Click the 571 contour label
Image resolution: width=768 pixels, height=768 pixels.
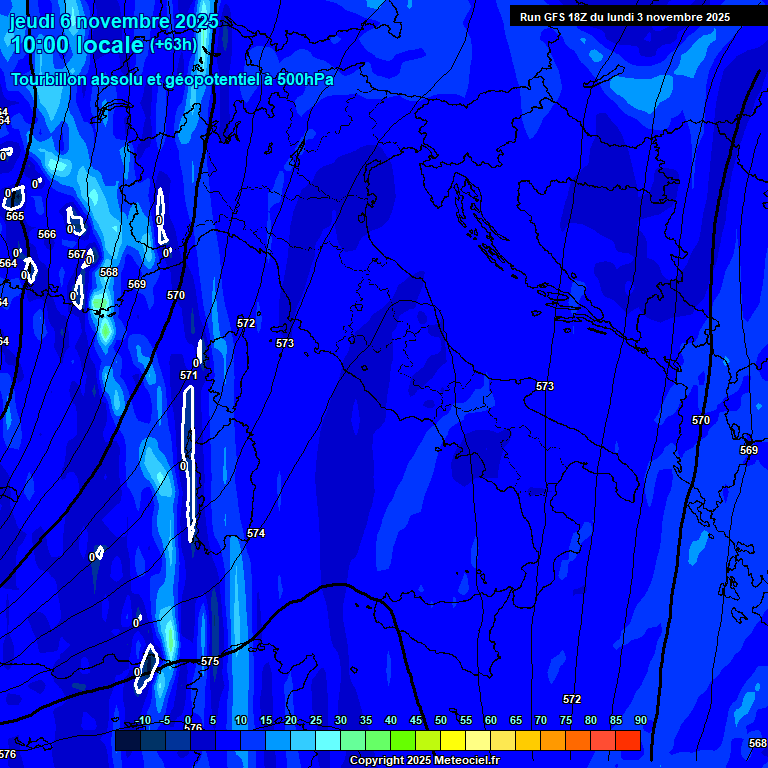click(x=189, y=375)
